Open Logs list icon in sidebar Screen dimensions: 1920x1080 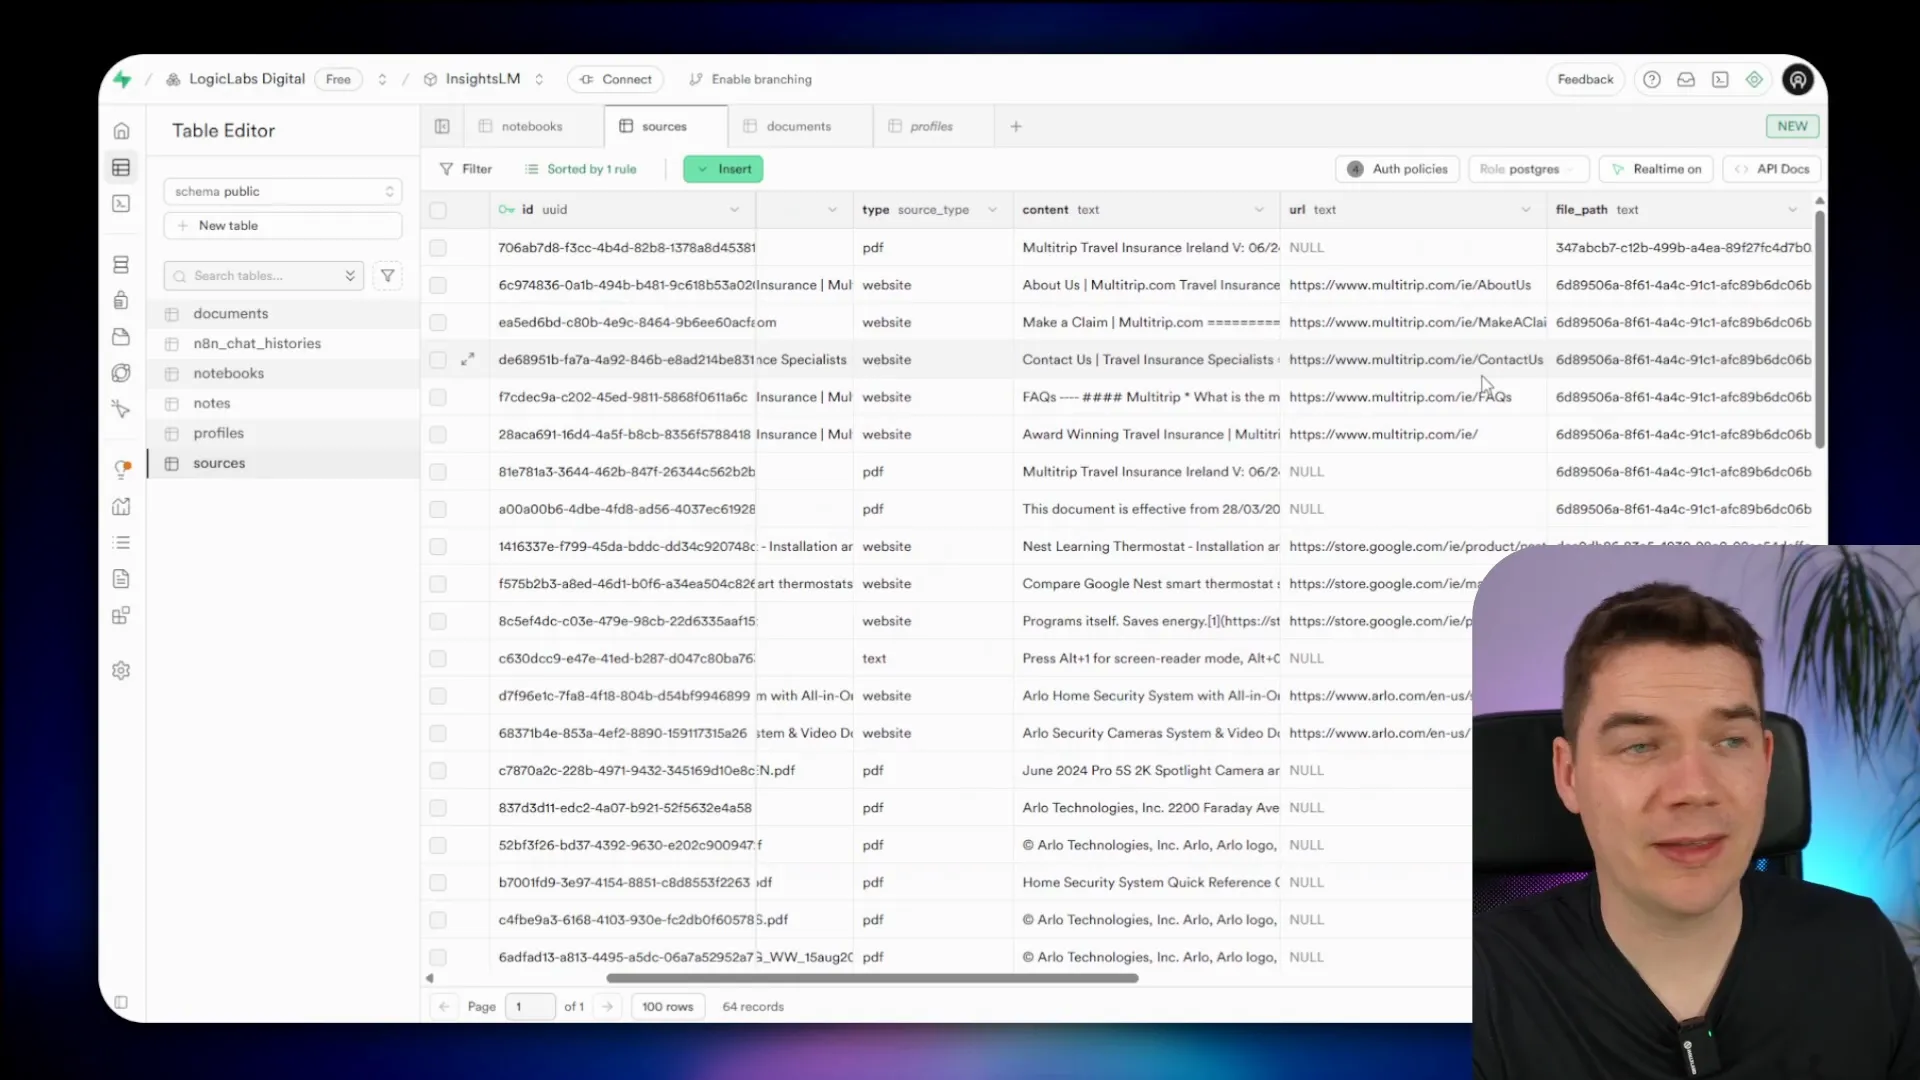[121, 542]
